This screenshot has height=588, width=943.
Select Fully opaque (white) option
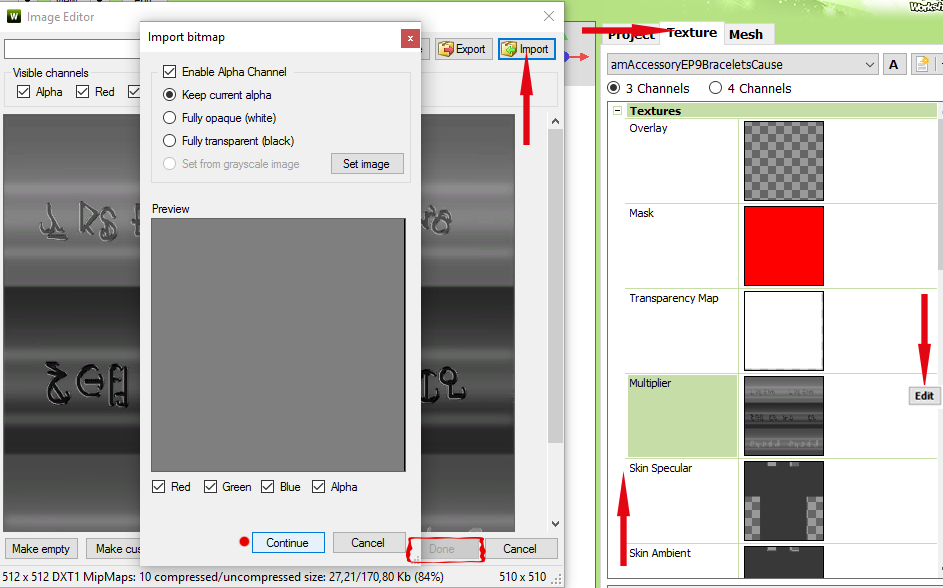[x=170, y=118]
